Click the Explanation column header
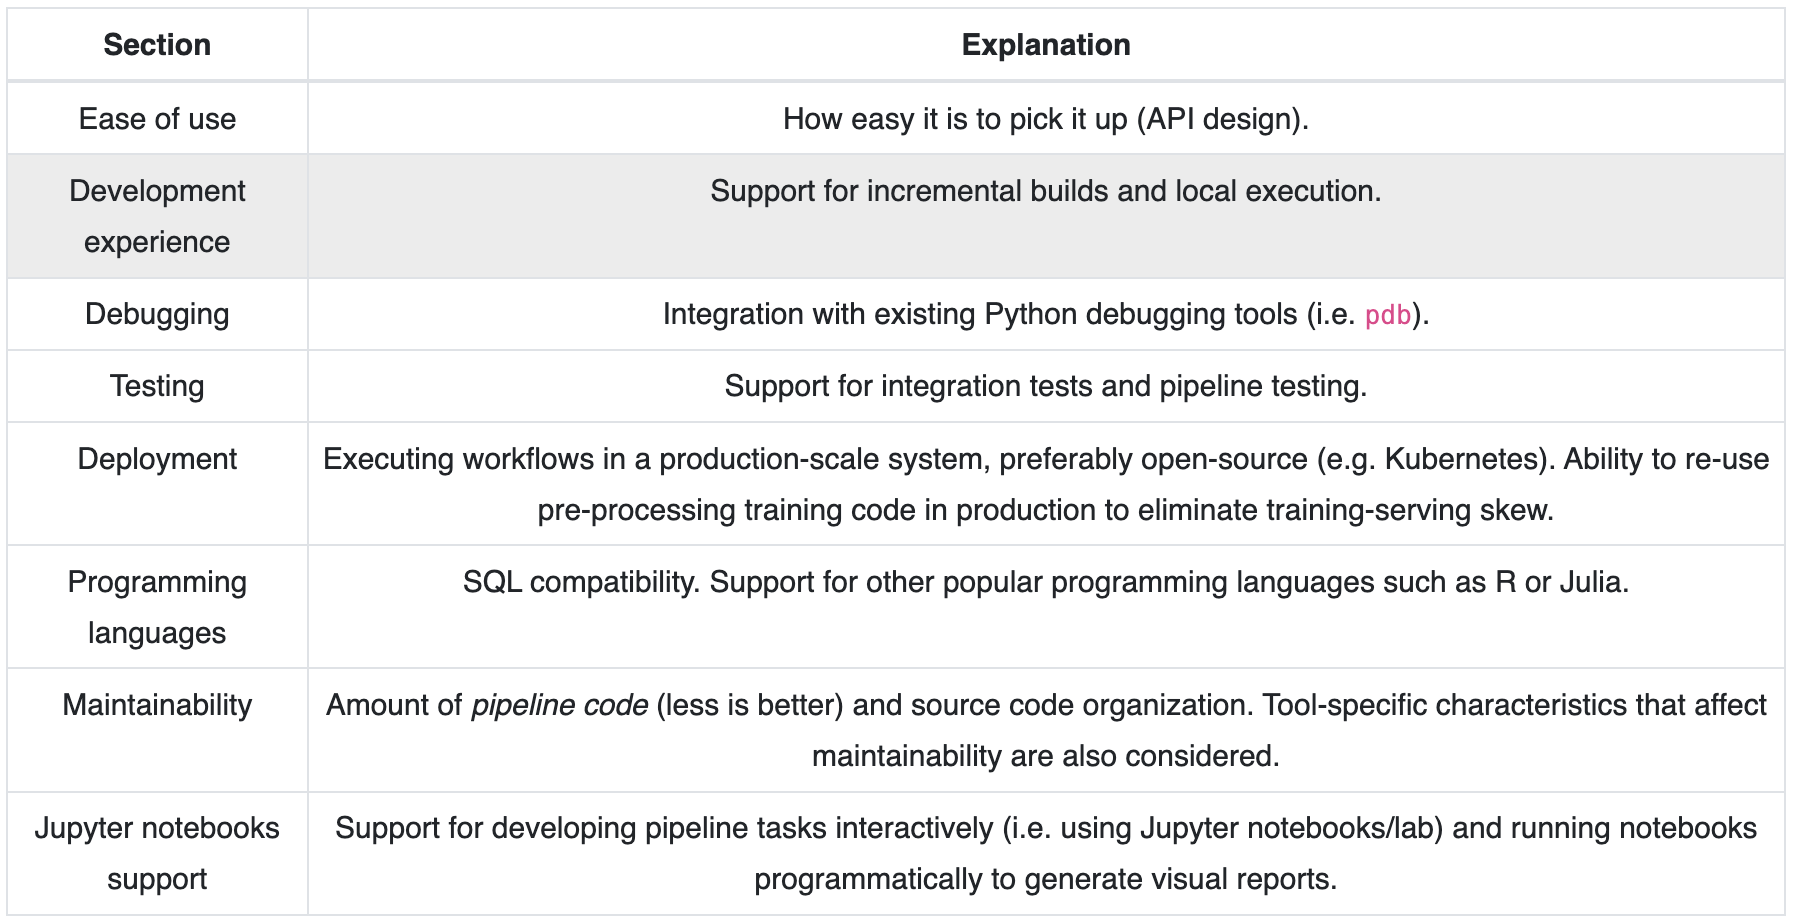Viewport: 1794px width, 924px height. (x=1045, y=45)
